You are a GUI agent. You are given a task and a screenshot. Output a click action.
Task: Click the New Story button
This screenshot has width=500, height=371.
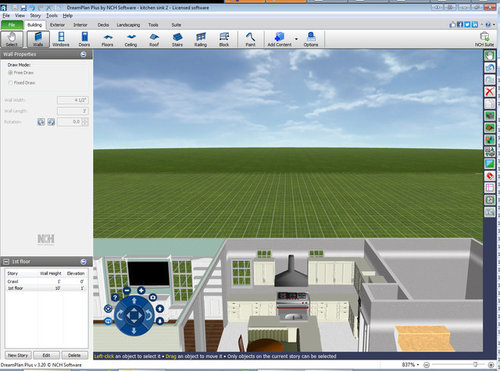pyautogui.click(x=18, y=355)
